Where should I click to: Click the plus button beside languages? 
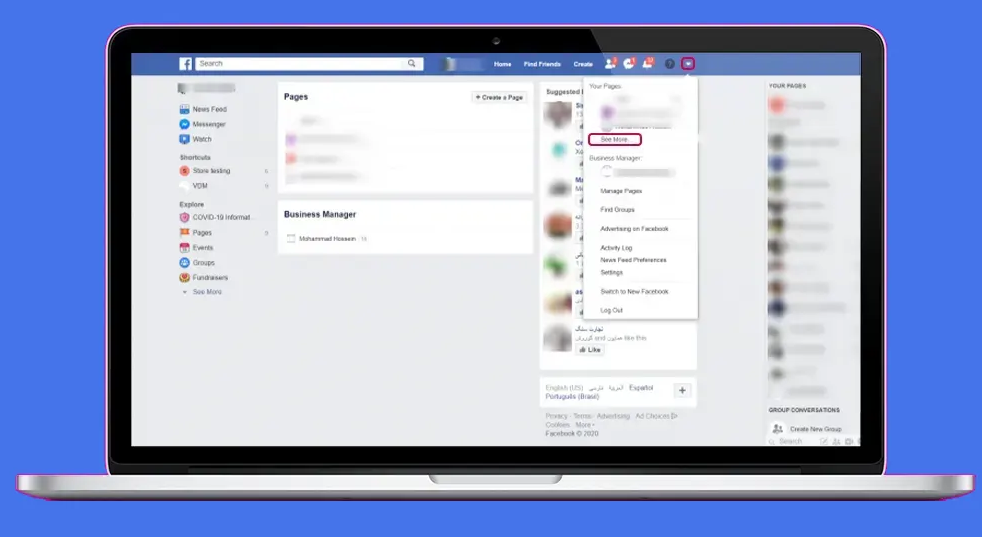682,390
